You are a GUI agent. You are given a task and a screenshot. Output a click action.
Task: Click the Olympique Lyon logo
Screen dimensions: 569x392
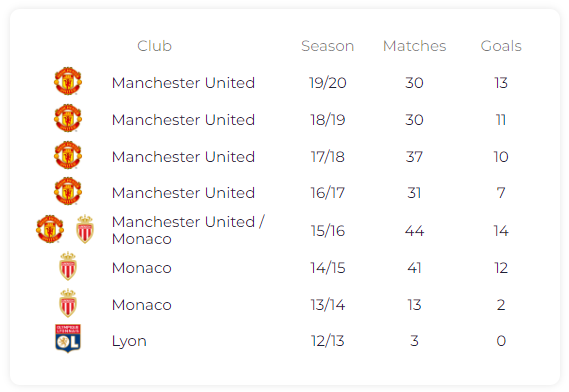coord(68,338)
